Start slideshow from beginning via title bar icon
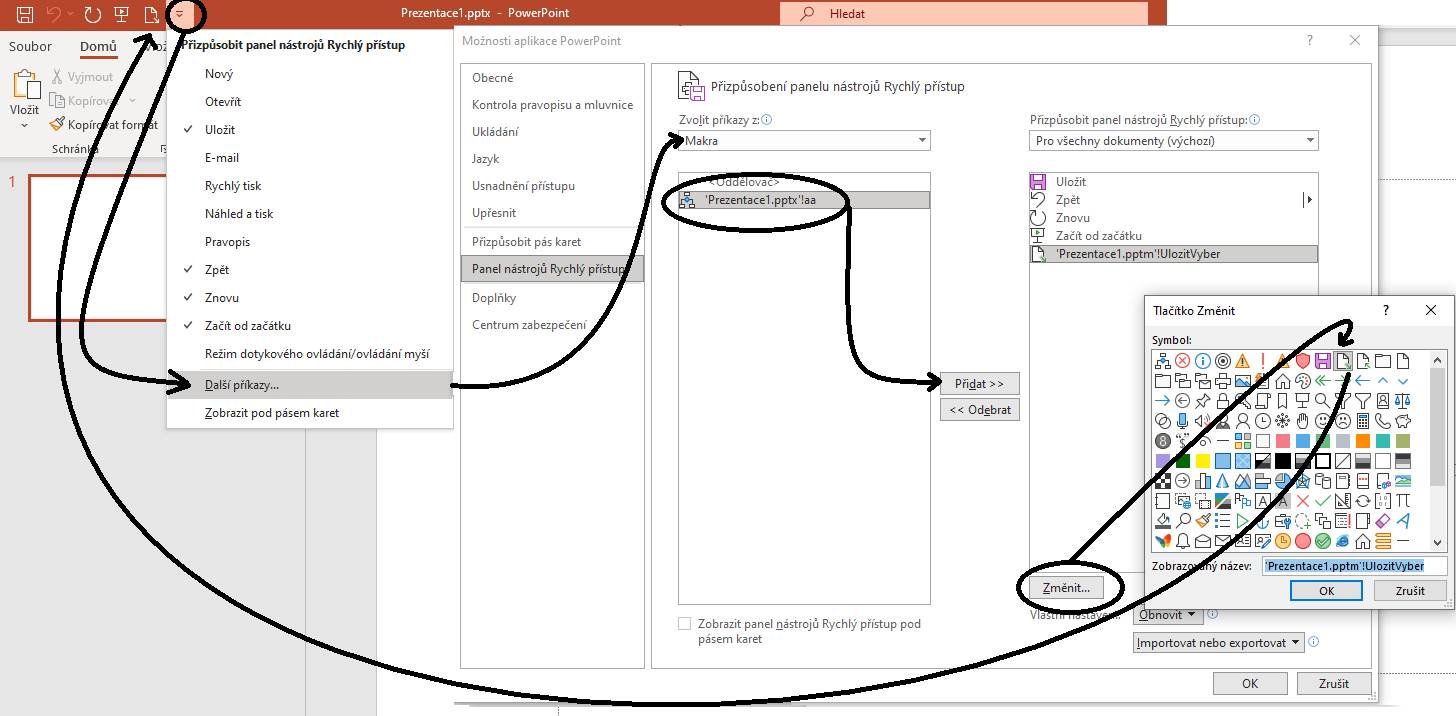This screenshot has width=1456, height=716. coord(122,14)
